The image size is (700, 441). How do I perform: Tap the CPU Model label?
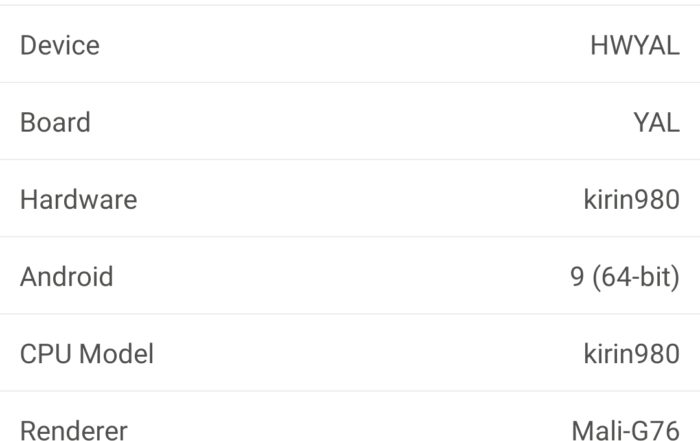[x=87, y=353]
